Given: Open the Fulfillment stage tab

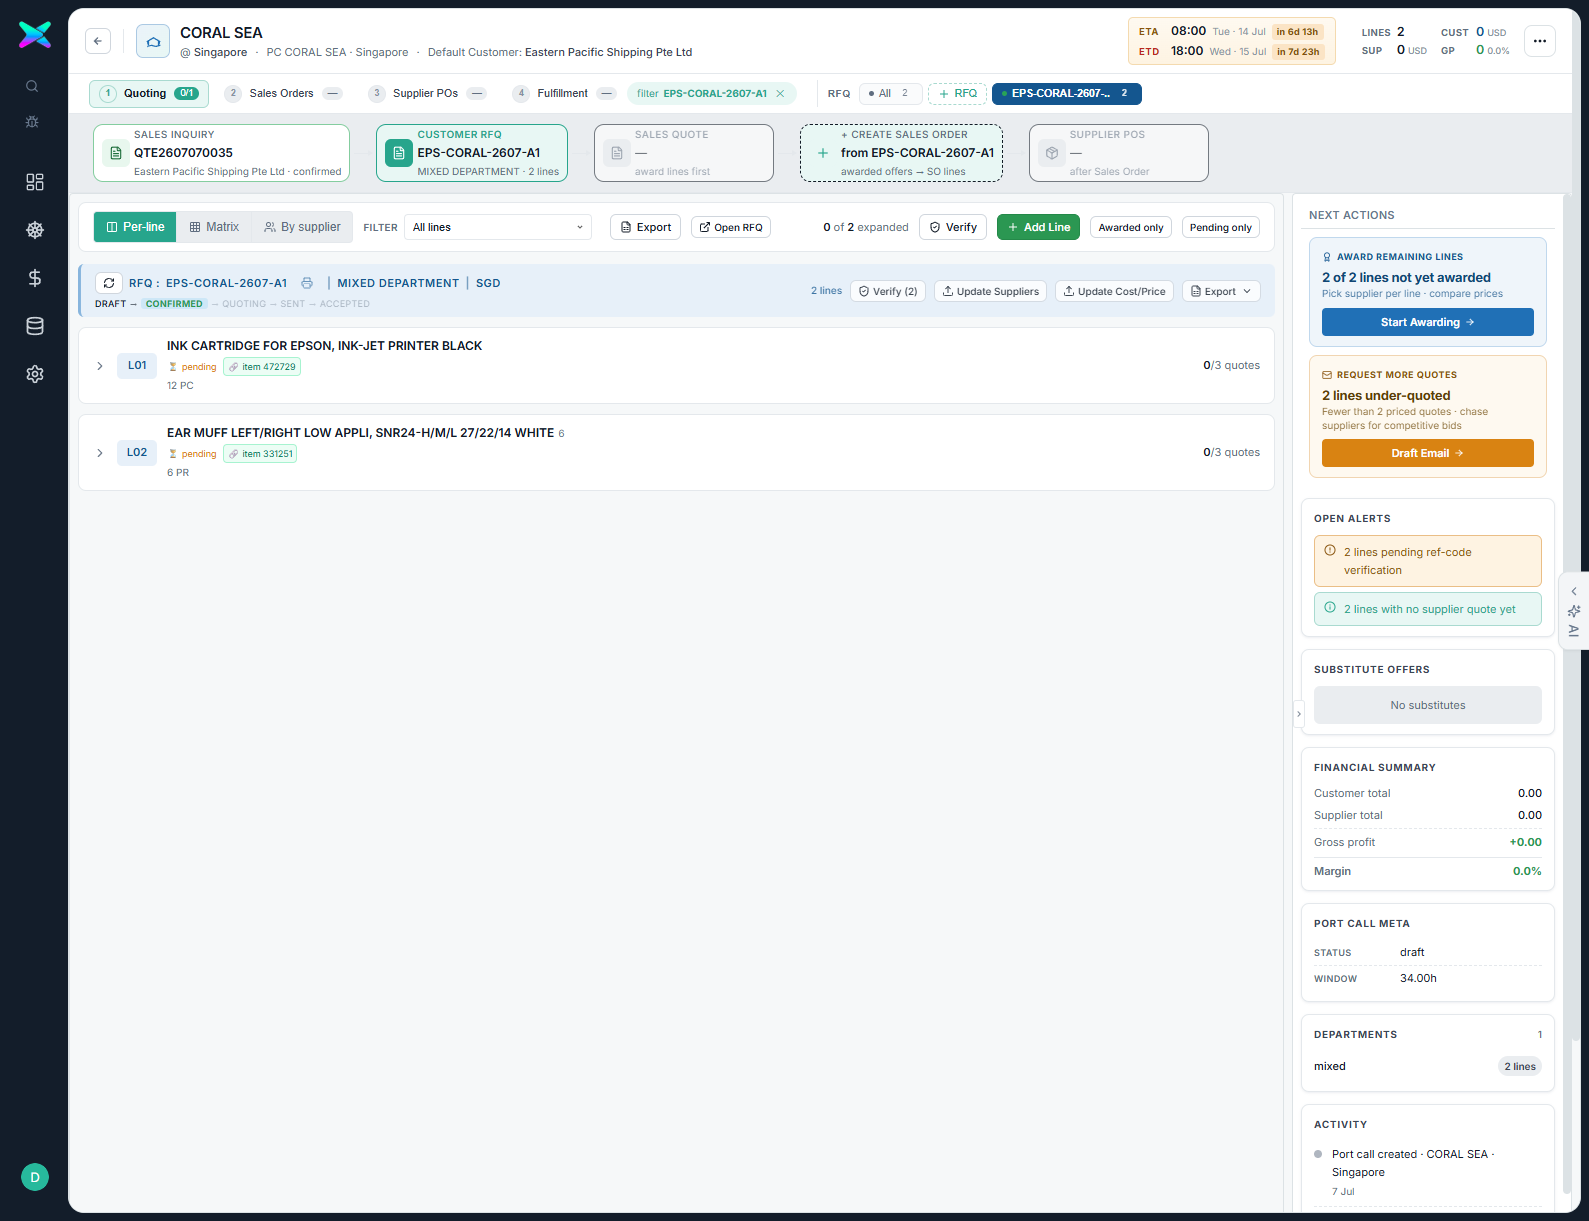Looking at the screenshot, I should (x=564, y=93).
